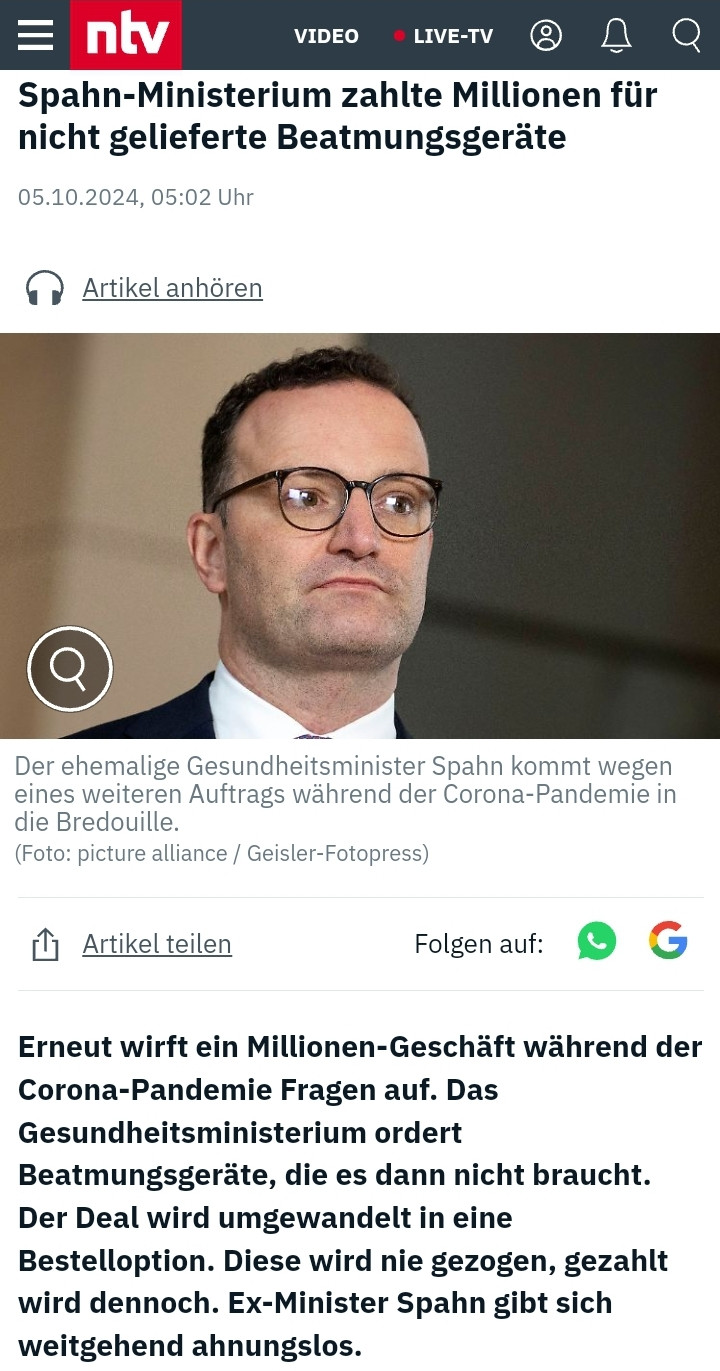The image size is (720, 1371).
Task: Tap the headphones listen icon
Action: (x=45, y=288)
